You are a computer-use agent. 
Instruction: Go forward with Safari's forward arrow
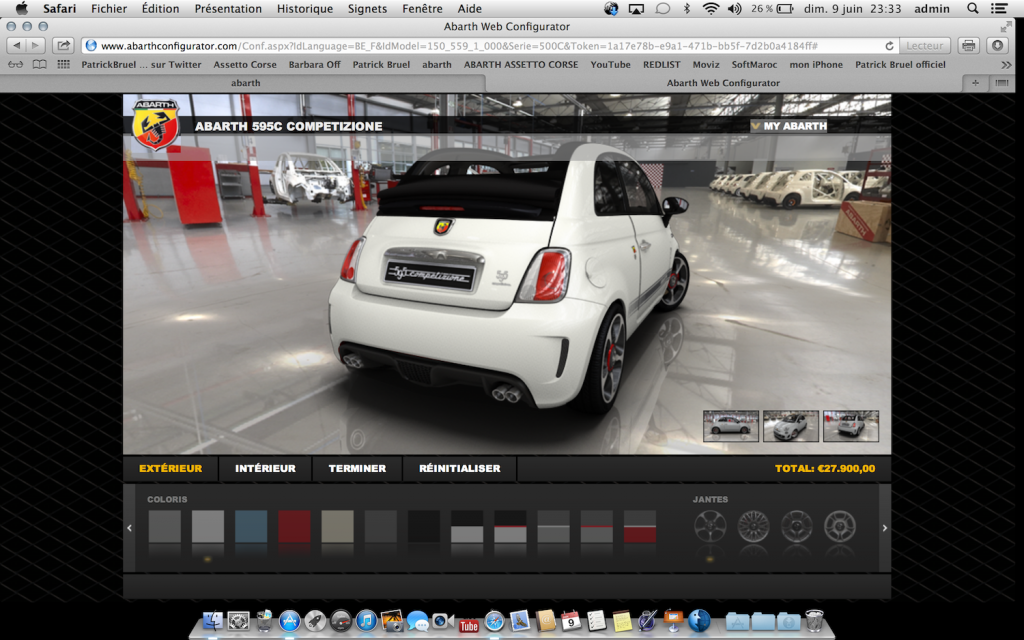tap(35, 46)
